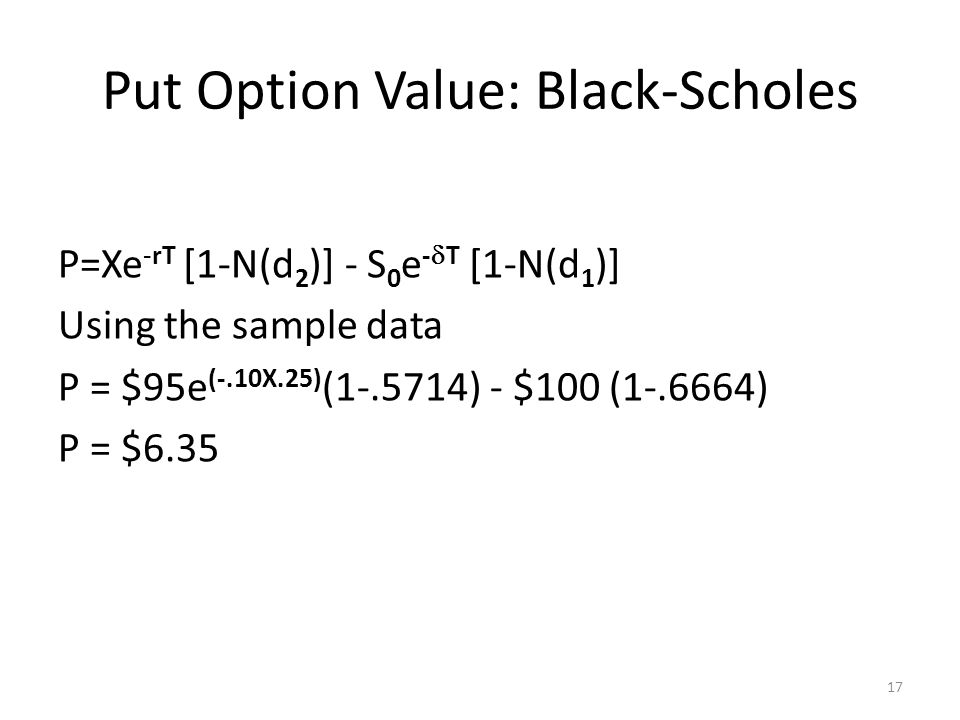Click the '$100' value in the calculation
The height and width of the screenshot is (720, 960).
click(556, 388)
